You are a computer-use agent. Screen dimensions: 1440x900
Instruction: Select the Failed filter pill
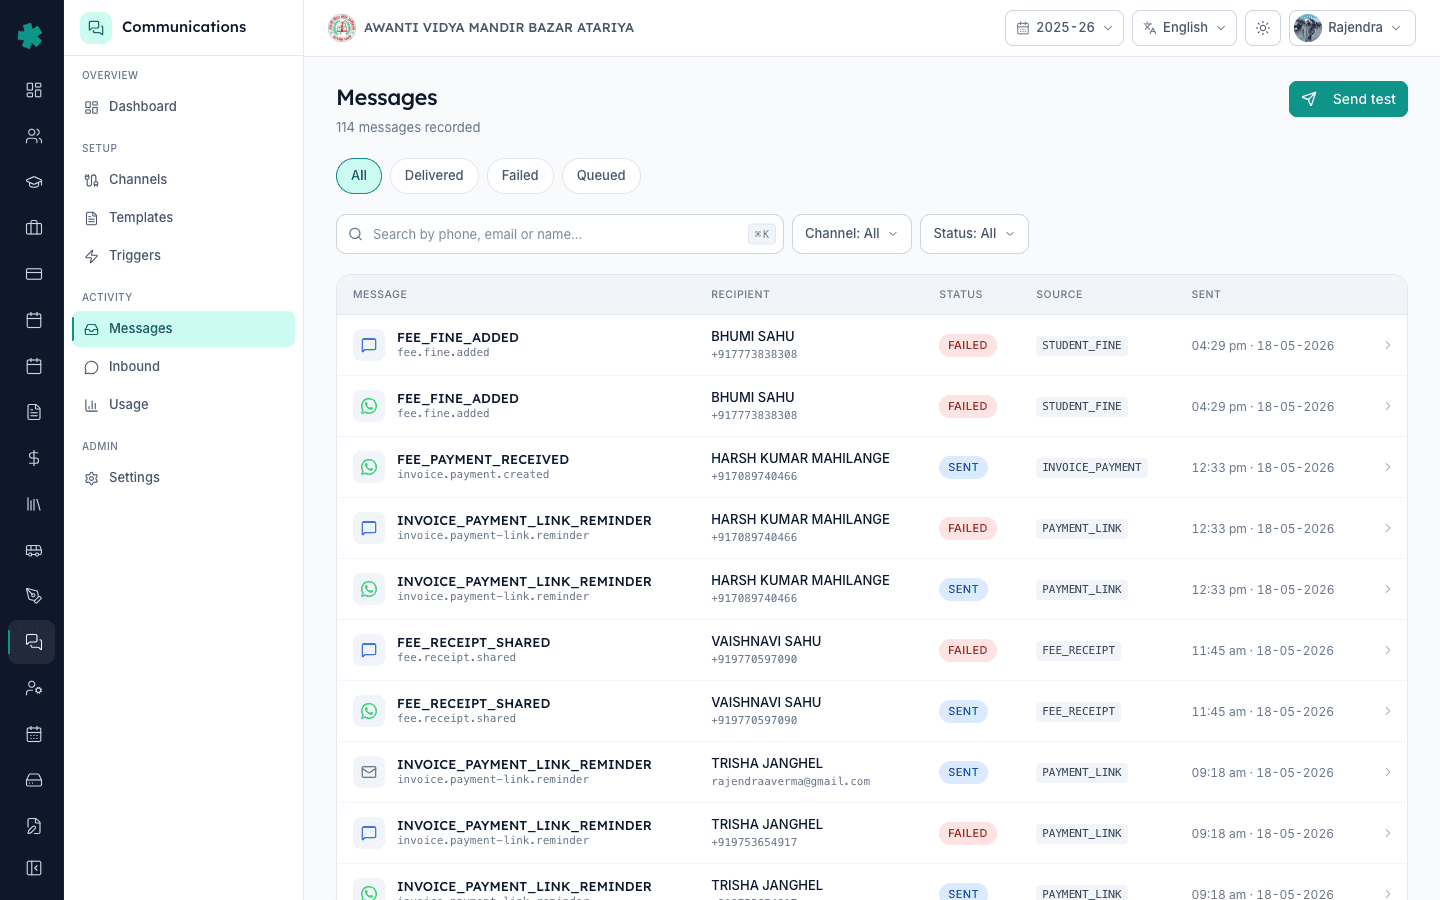click(520, 176)
